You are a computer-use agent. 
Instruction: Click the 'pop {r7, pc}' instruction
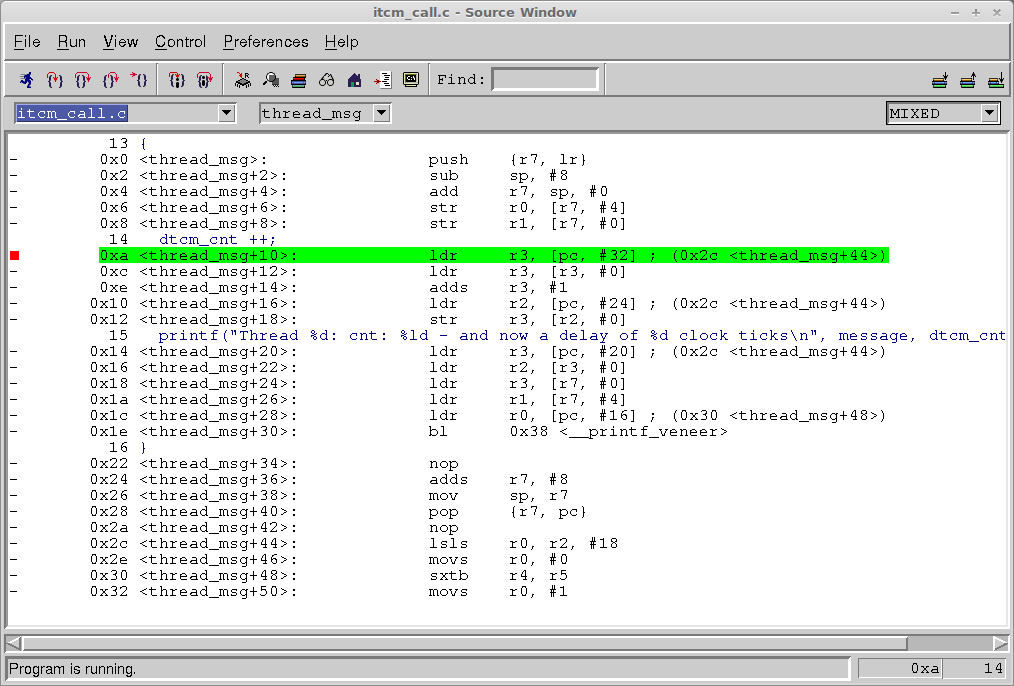[x=508, y=511]
